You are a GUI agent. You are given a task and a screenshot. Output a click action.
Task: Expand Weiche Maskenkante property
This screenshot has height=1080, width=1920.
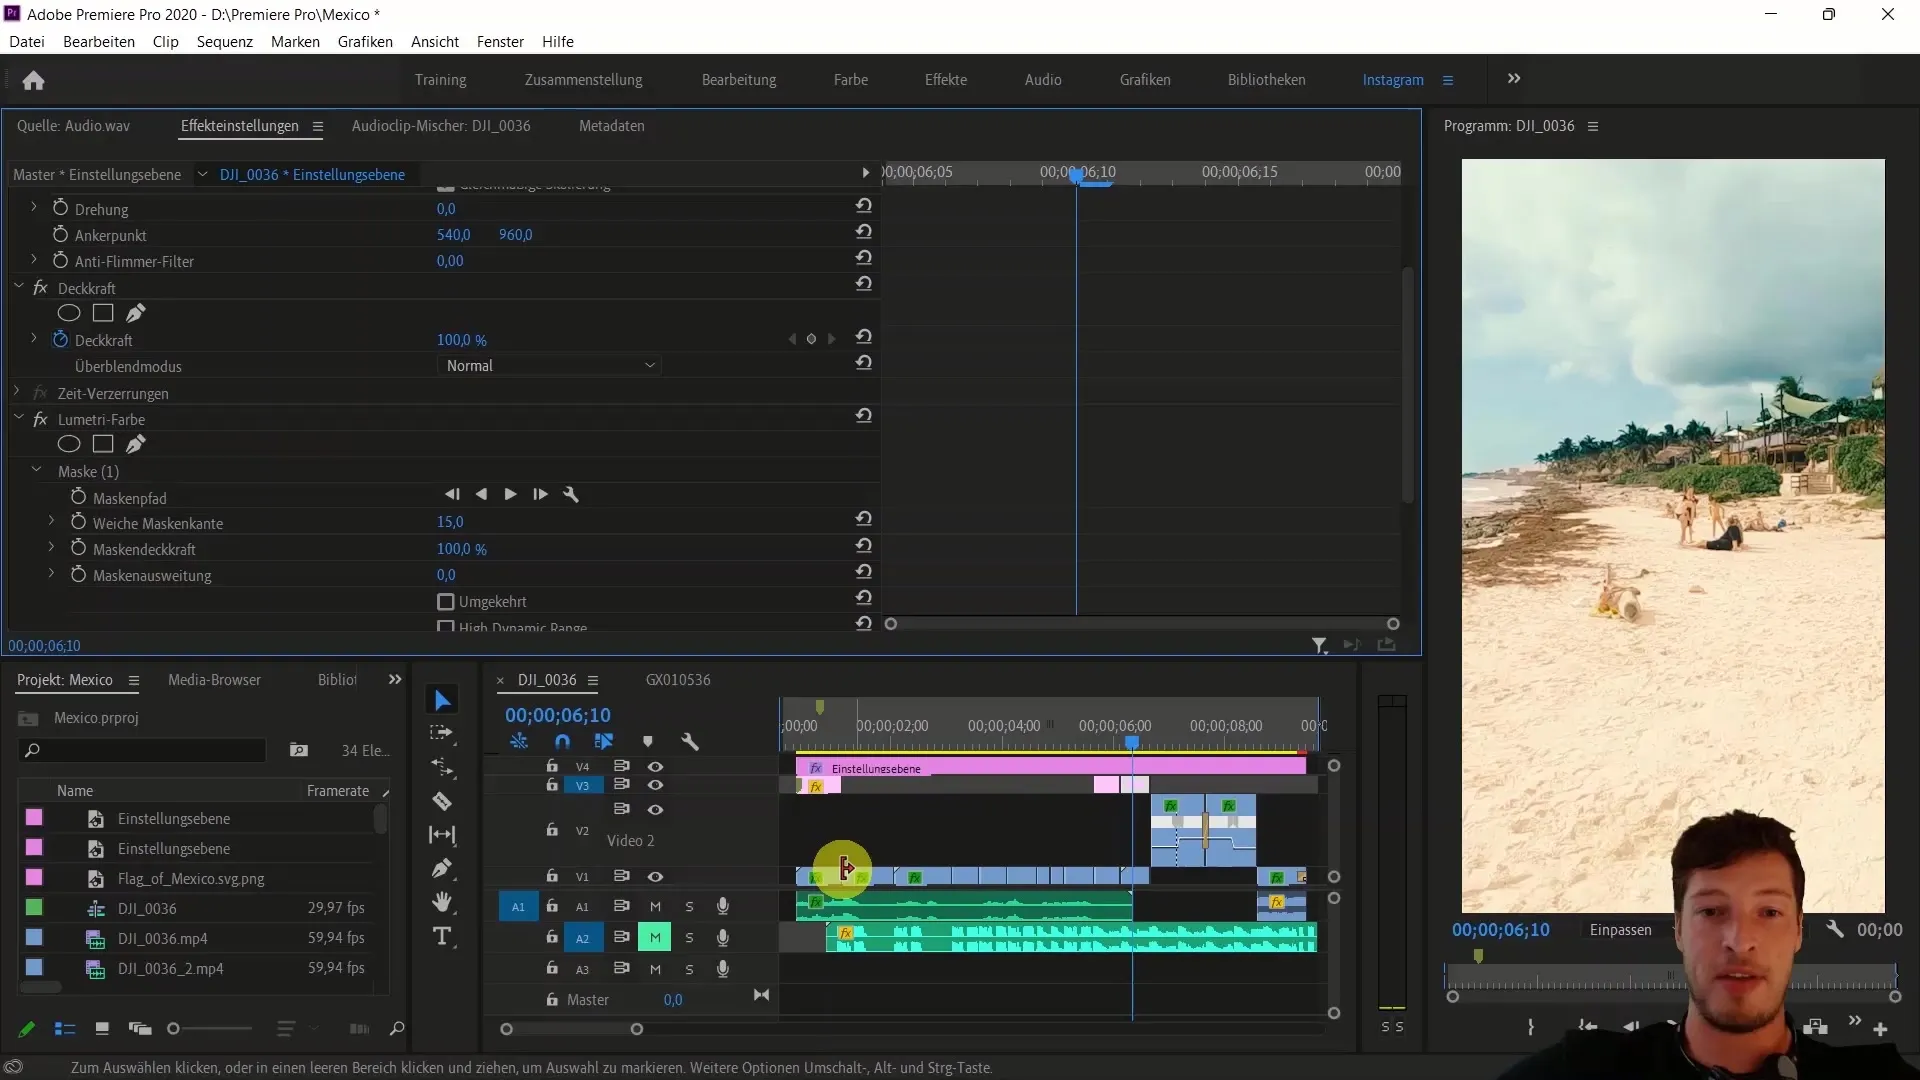pos(51,521)
